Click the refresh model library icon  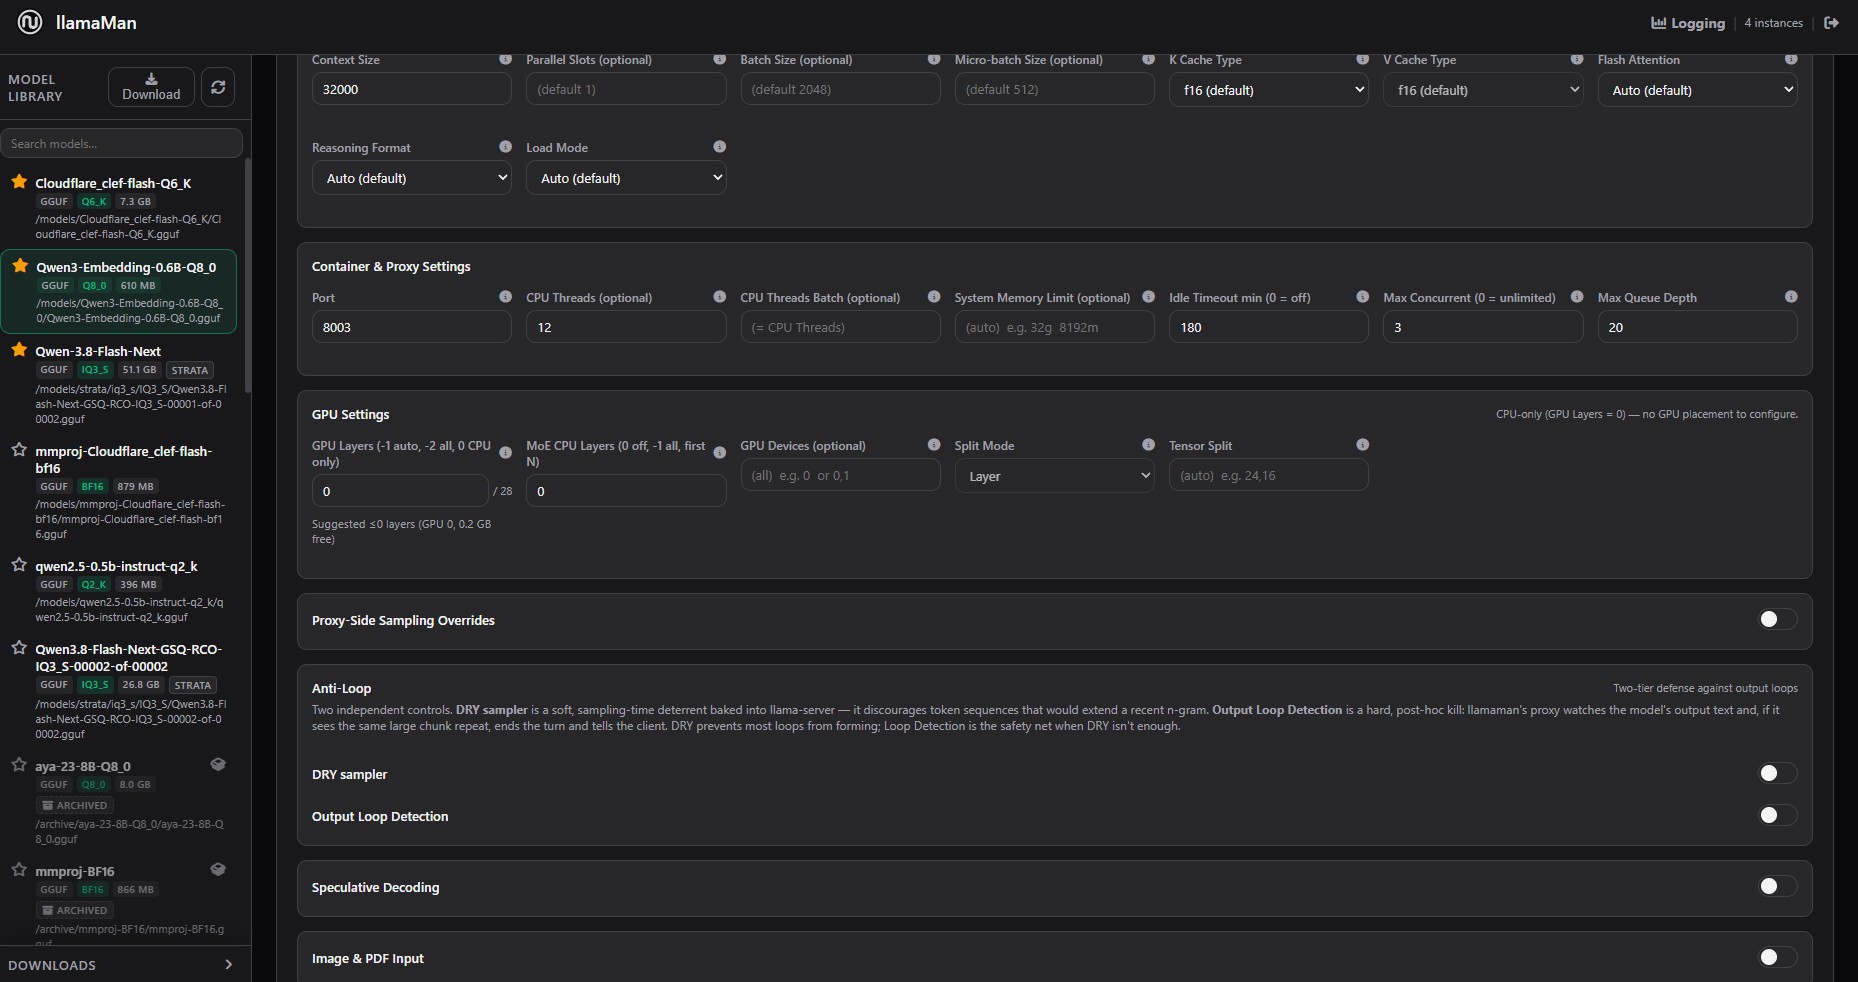pyautogui.click(x=218, y=87)
